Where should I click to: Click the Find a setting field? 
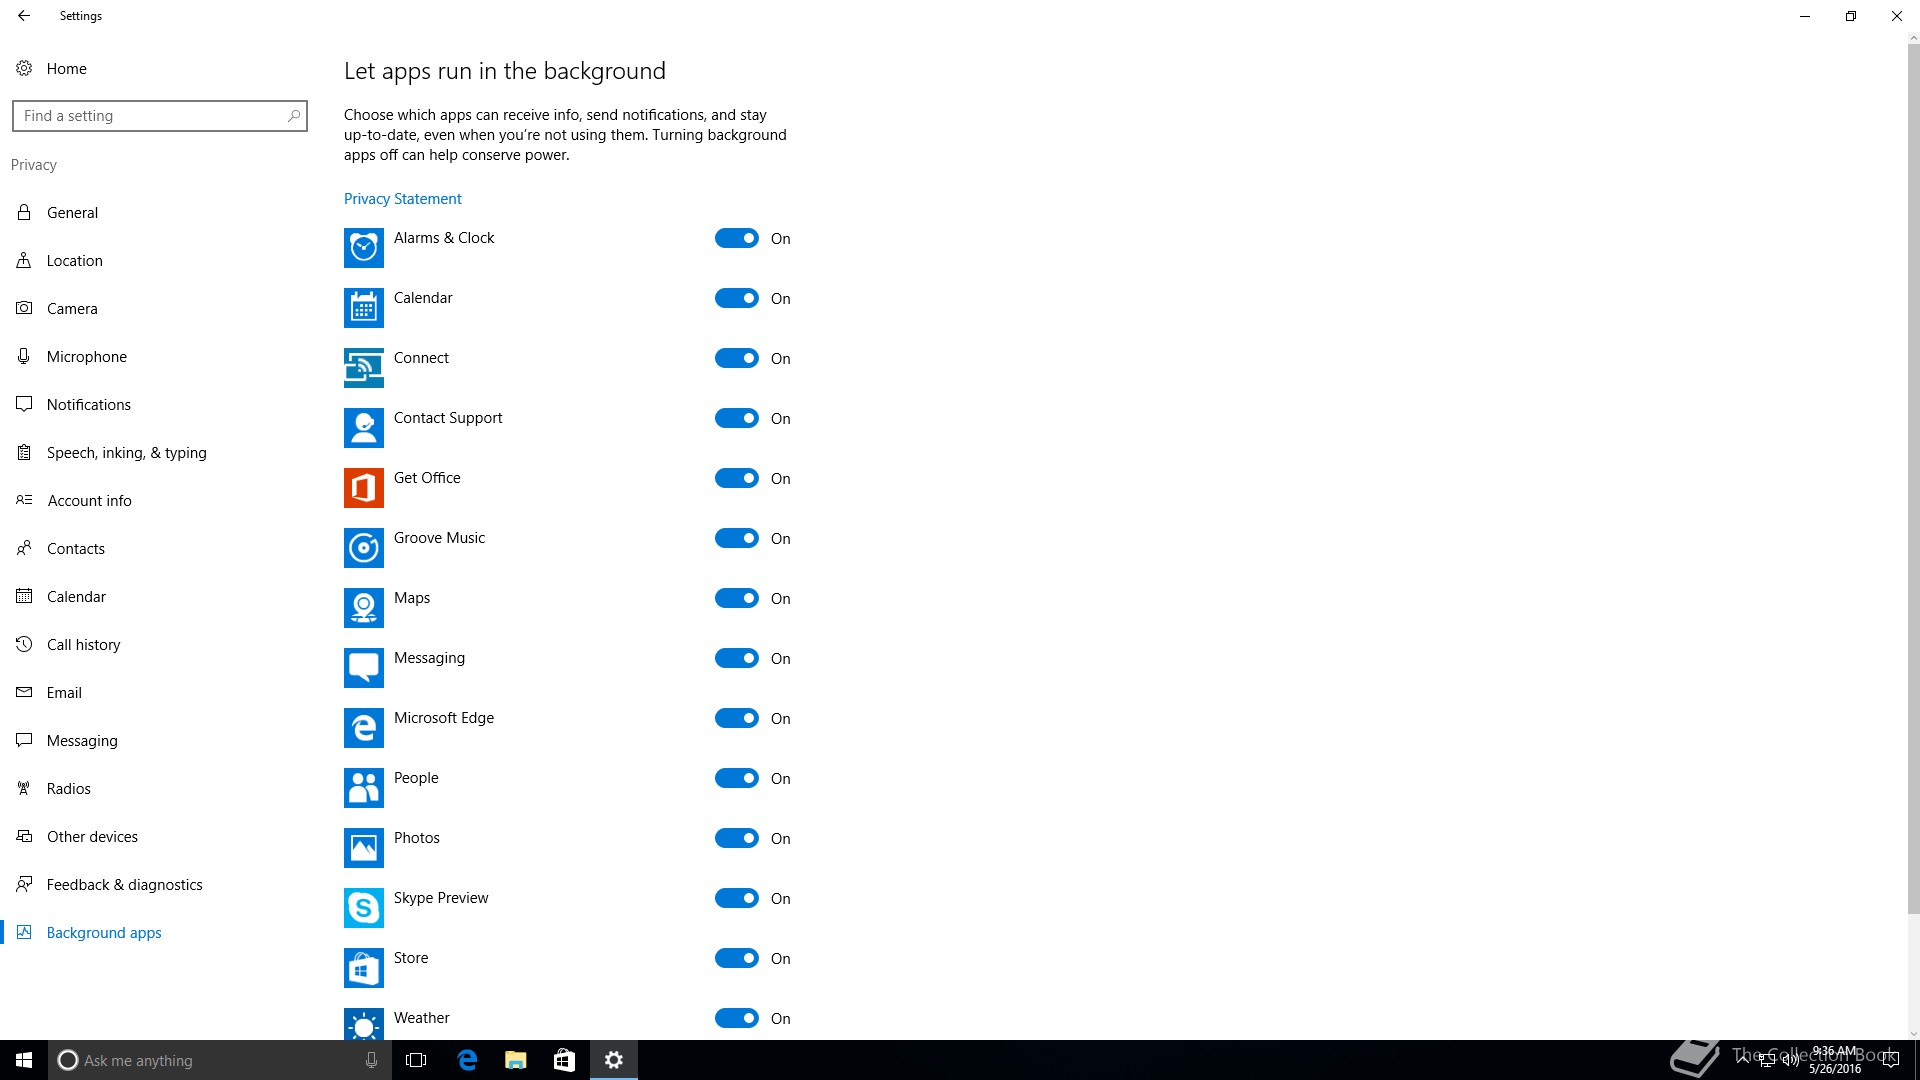coord(150,116)
